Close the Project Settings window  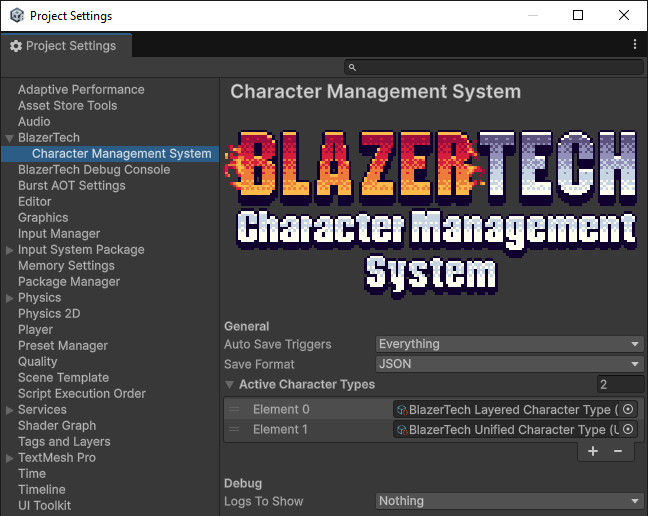tap(624, 15)
